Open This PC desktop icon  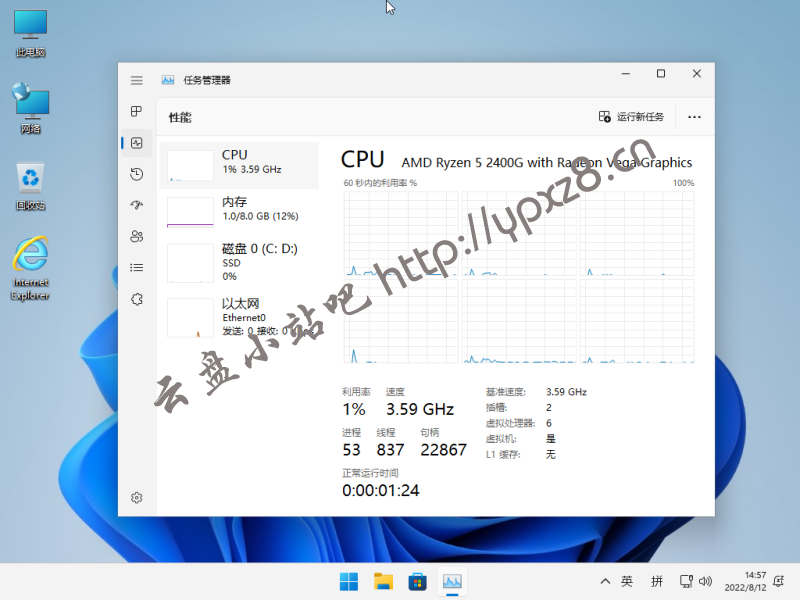[31, 33]
